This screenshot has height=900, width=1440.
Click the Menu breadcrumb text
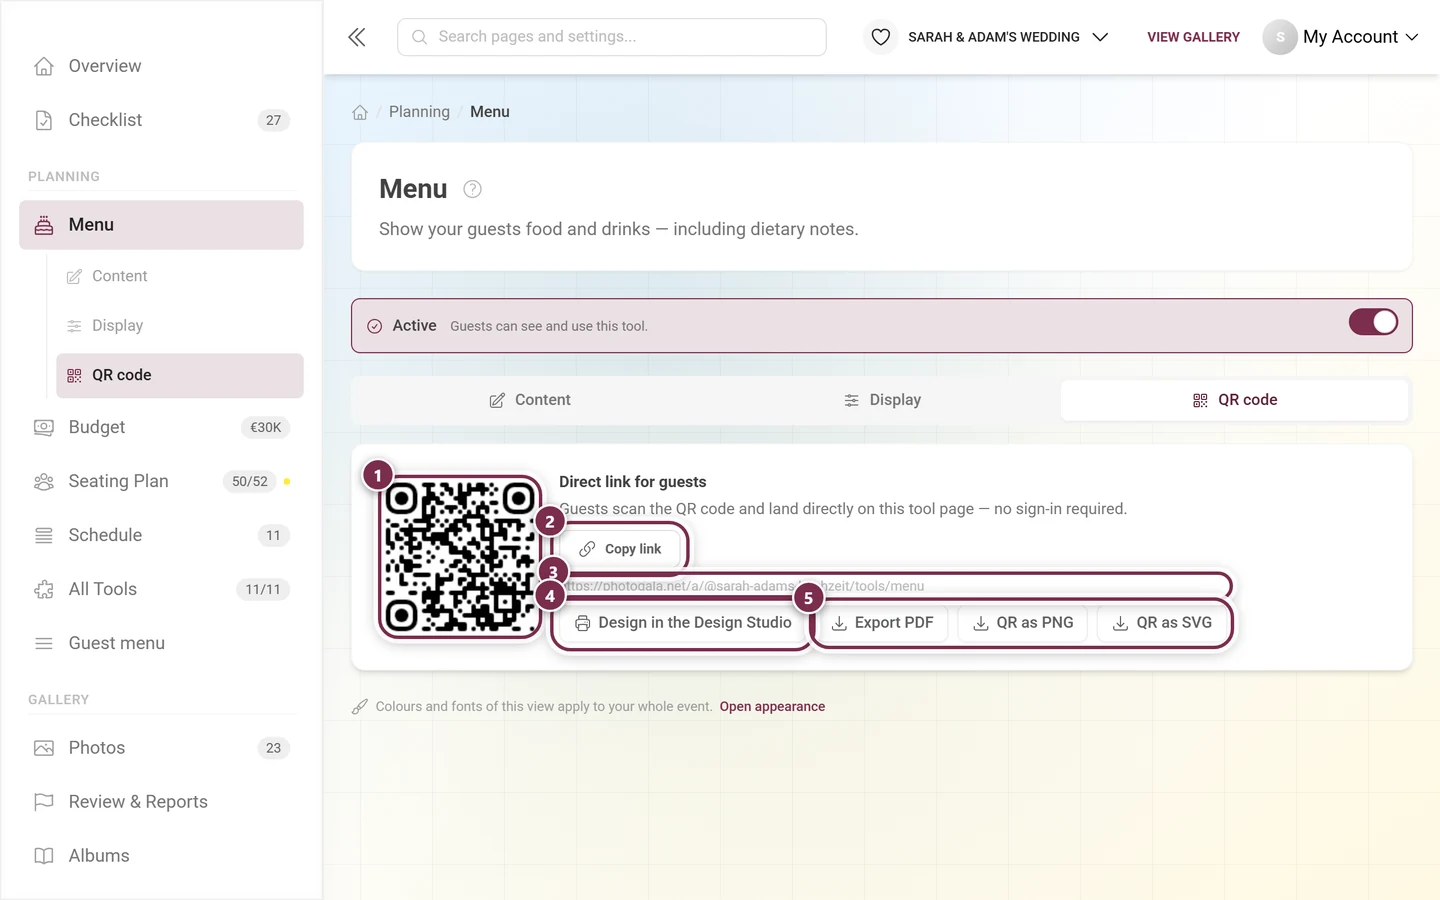[x=490, y=112]
